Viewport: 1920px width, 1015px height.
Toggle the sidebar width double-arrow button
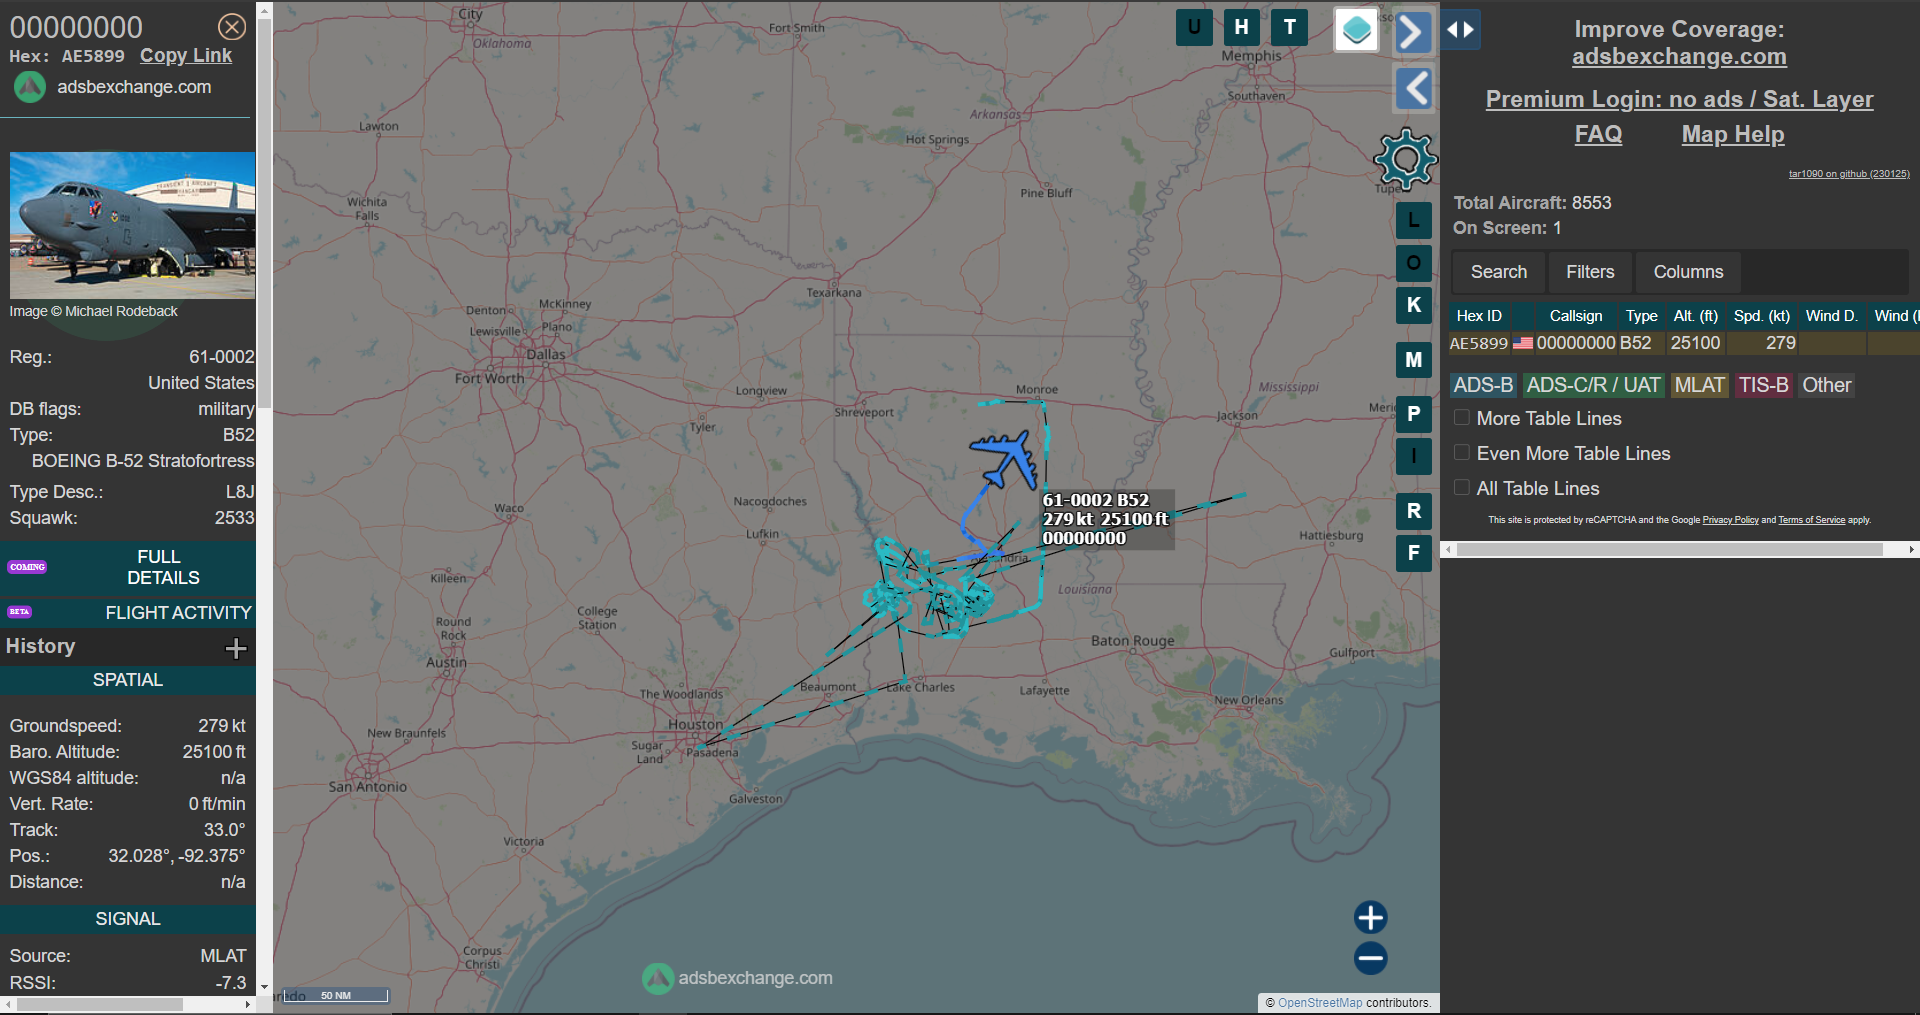pyautogui.click(x=1461, y=30)
